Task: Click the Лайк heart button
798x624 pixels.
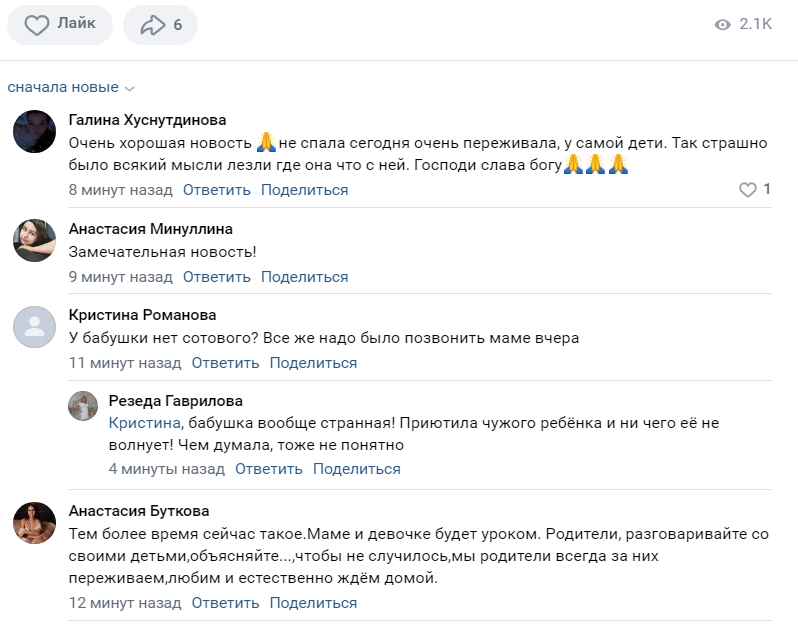Action: click(59, 25)
